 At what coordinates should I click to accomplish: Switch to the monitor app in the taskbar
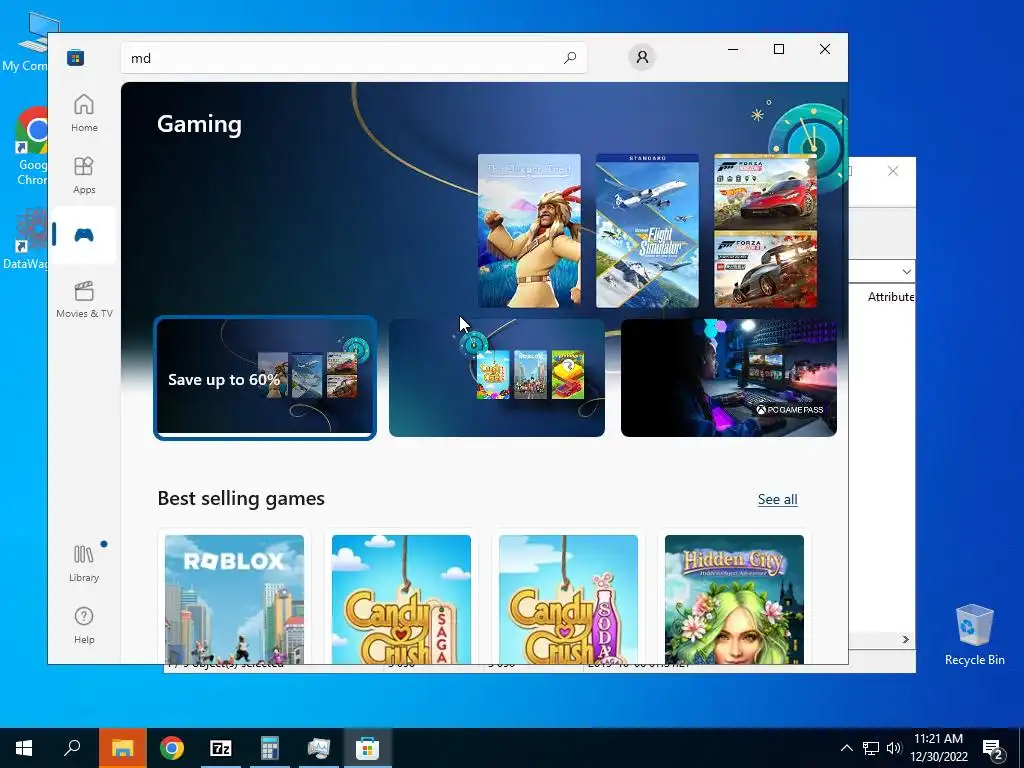pyautogui.click(x=319, y=748)
